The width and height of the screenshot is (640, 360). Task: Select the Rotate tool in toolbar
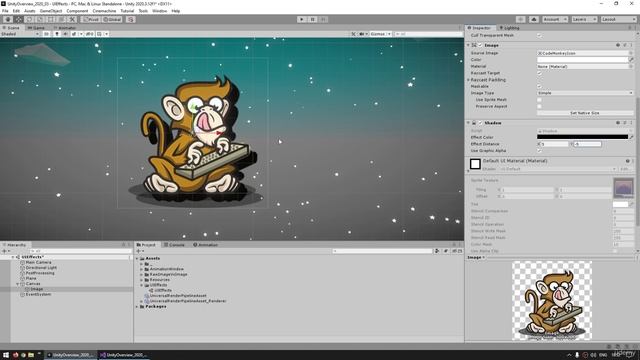click(x=29, y=19)
